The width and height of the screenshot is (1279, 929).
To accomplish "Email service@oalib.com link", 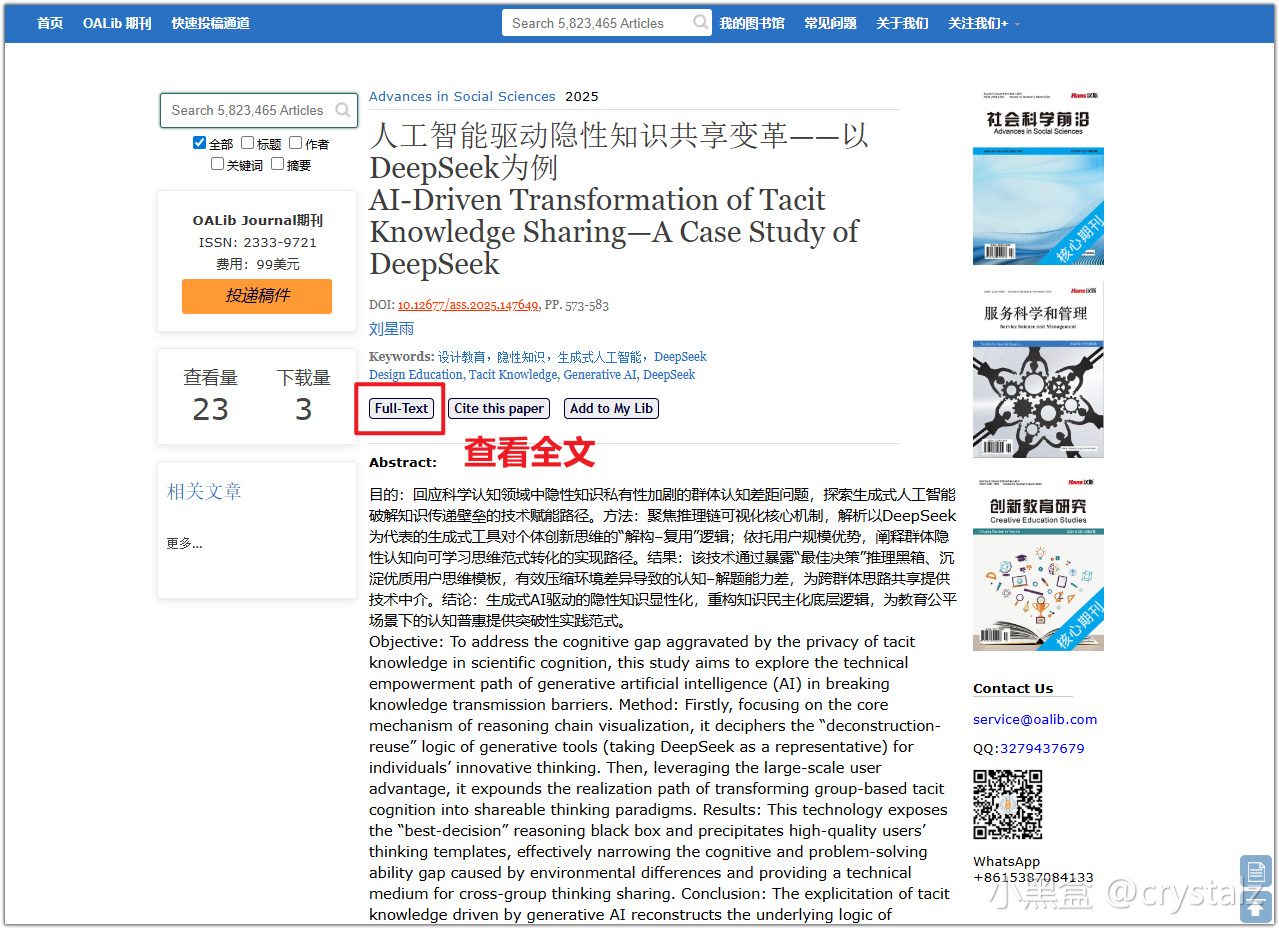I will point(1035,719).
